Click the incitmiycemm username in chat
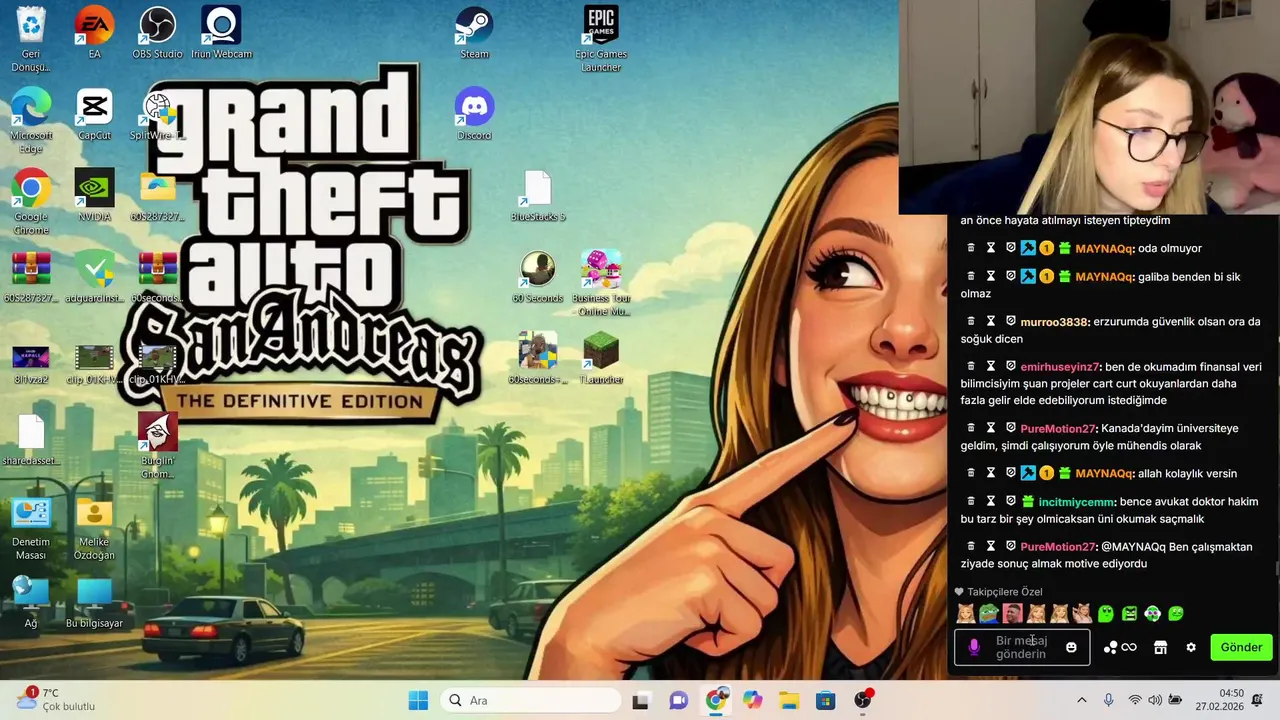This screenshot has width=1280, height=720. [x=1076, y=502]
